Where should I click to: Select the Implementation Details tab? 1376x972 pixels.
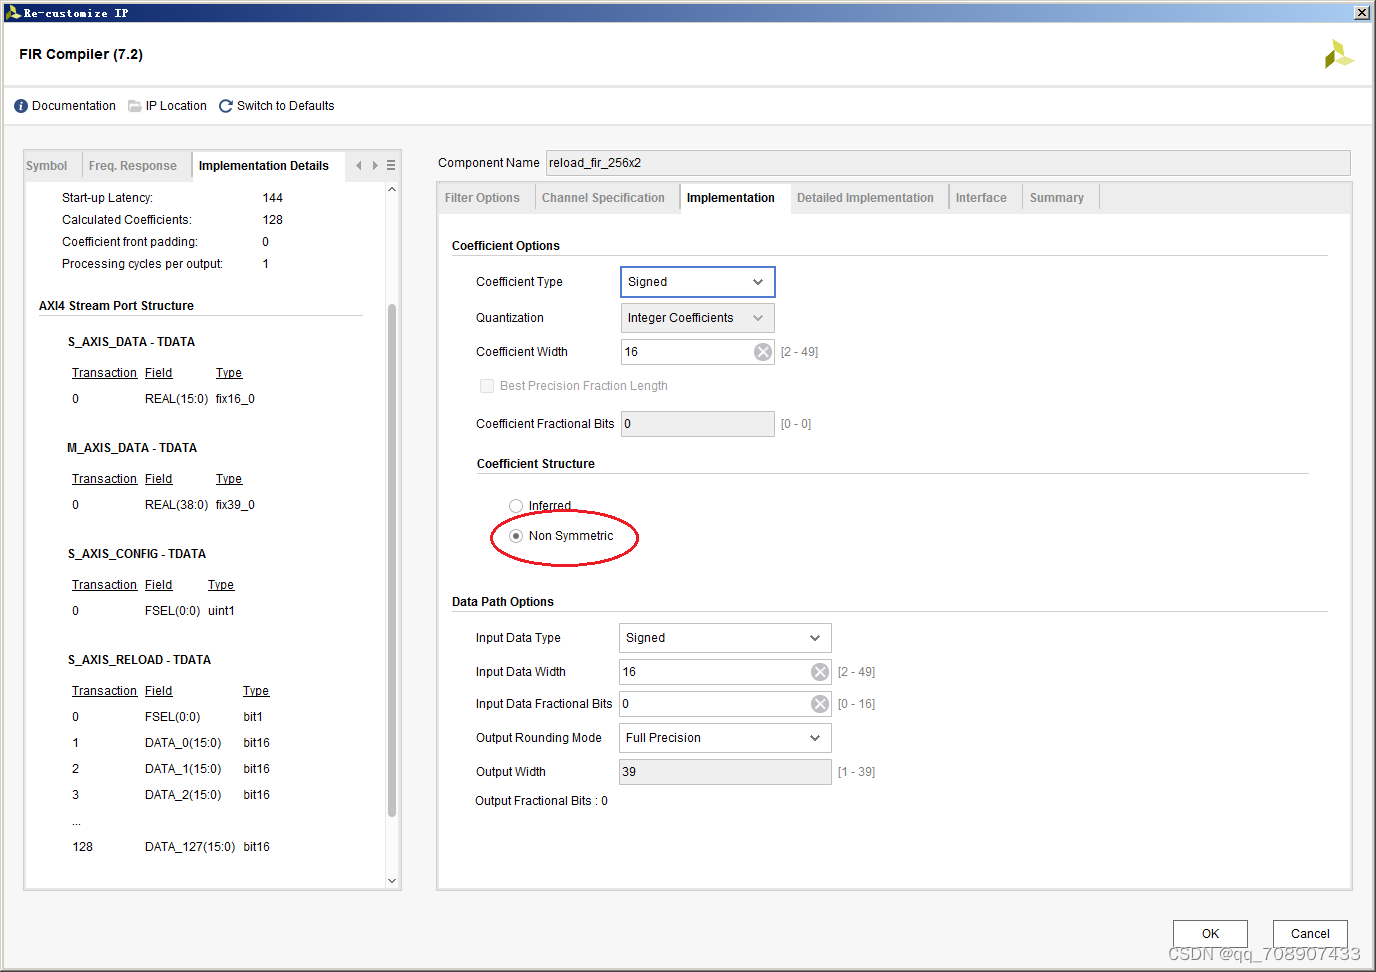point(264,166)
